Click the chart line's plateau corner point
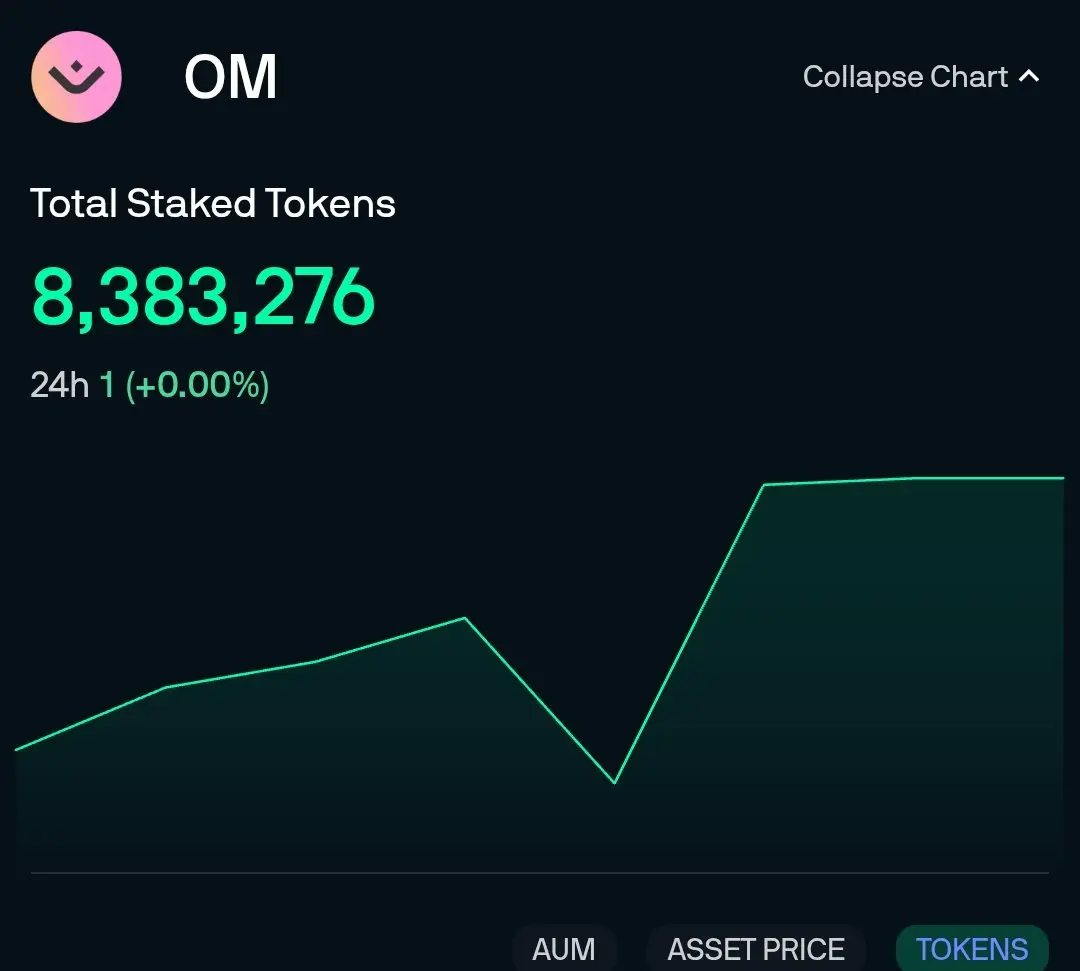The width and height of the screenshot is (1080, 971). tap(765, 485)
